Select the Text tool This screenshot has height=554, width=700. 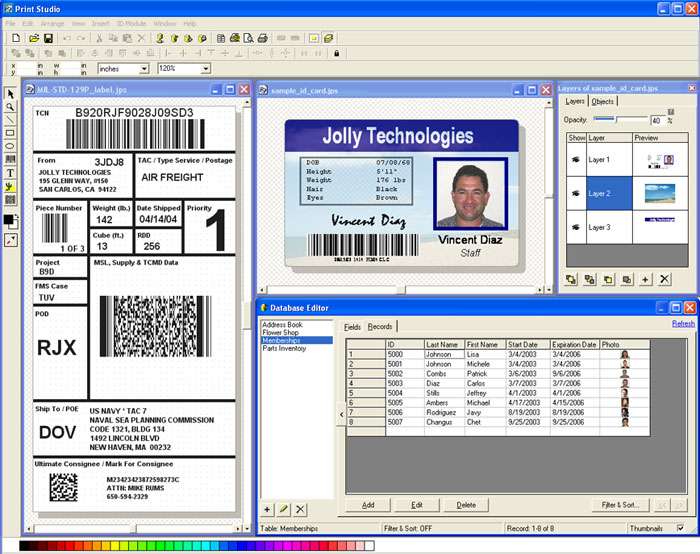click(10, 173)
